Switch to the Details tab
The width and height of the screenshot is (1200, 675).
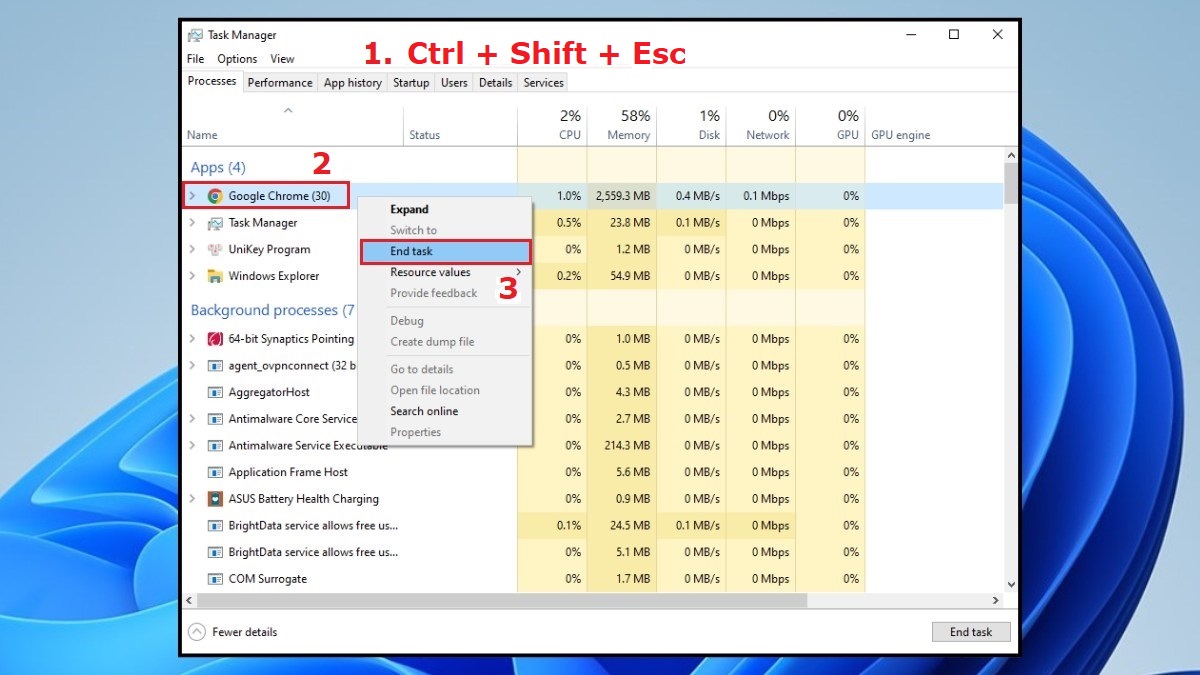coord(495,83)
